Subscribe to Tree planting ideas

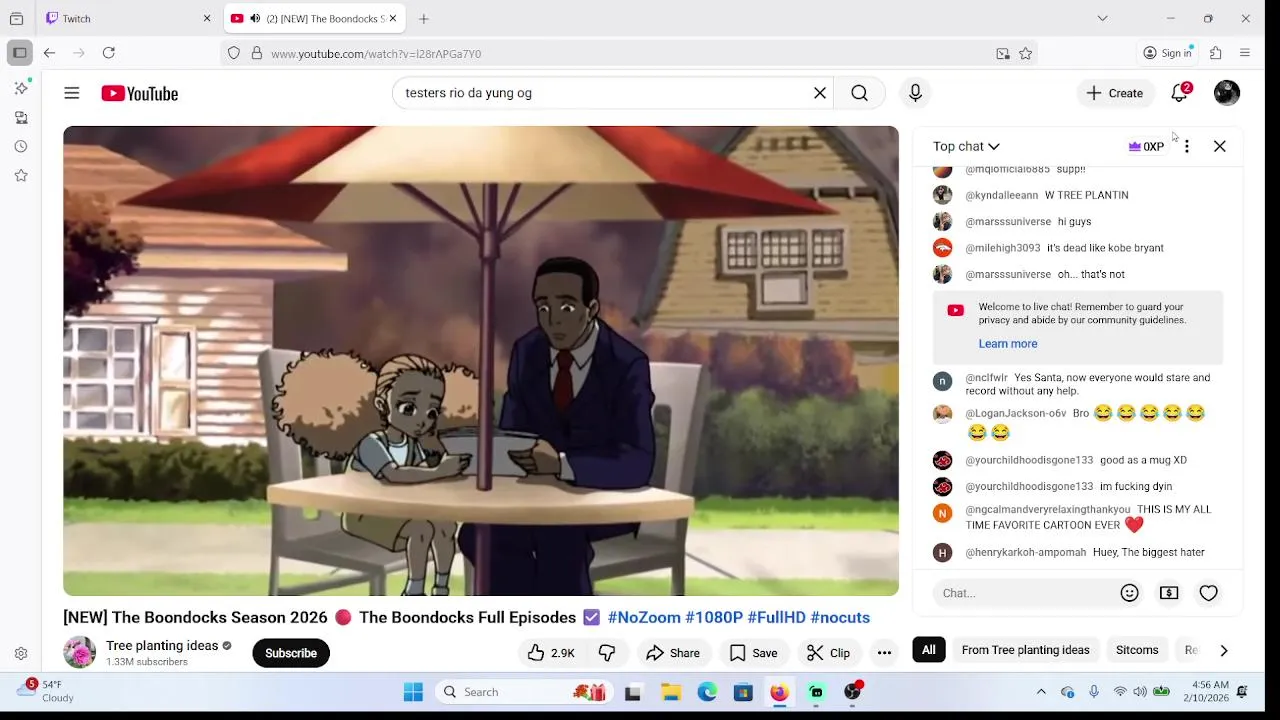click(291, 653)
